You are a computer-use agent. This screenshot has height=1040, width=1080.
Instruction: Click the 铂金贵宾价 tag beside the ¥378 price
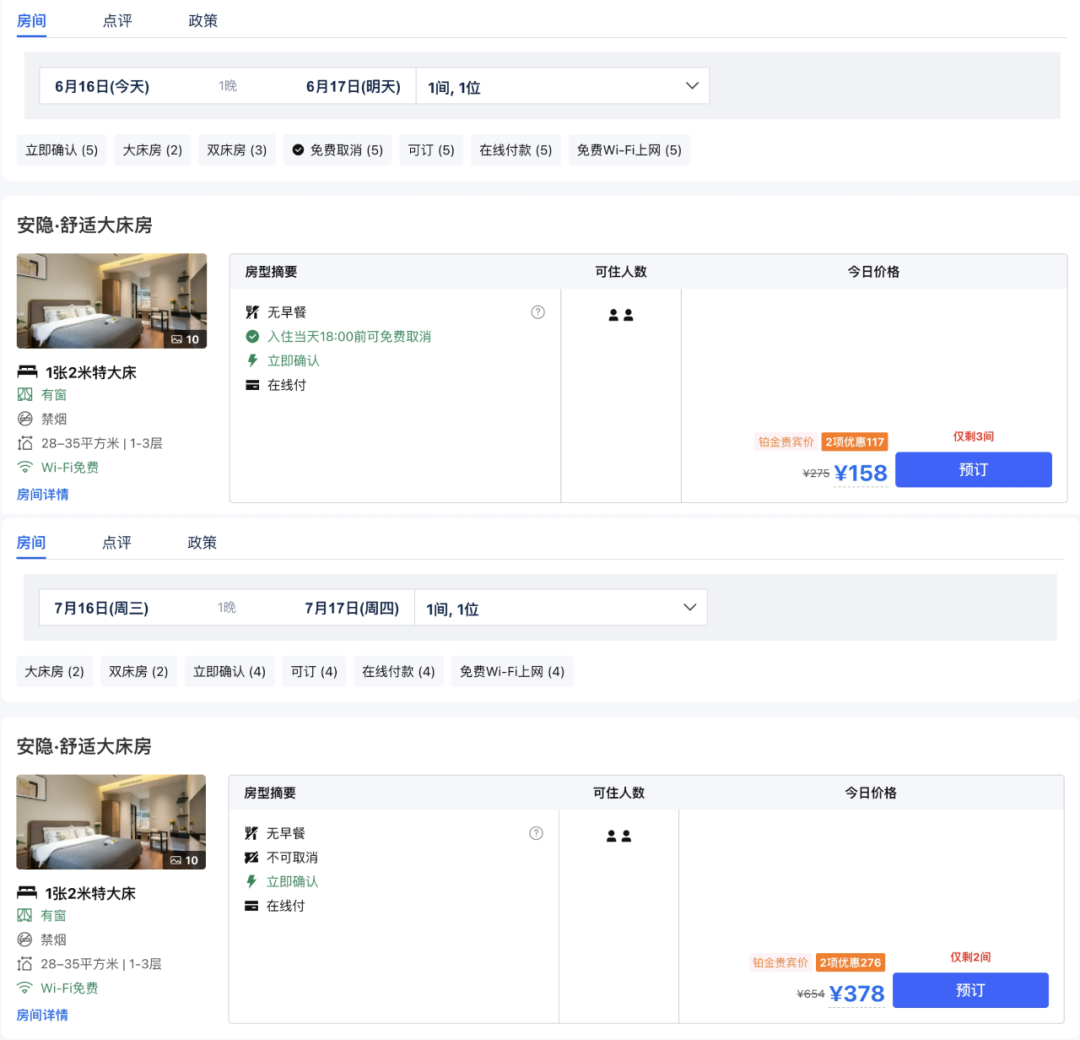coord(781,963)
